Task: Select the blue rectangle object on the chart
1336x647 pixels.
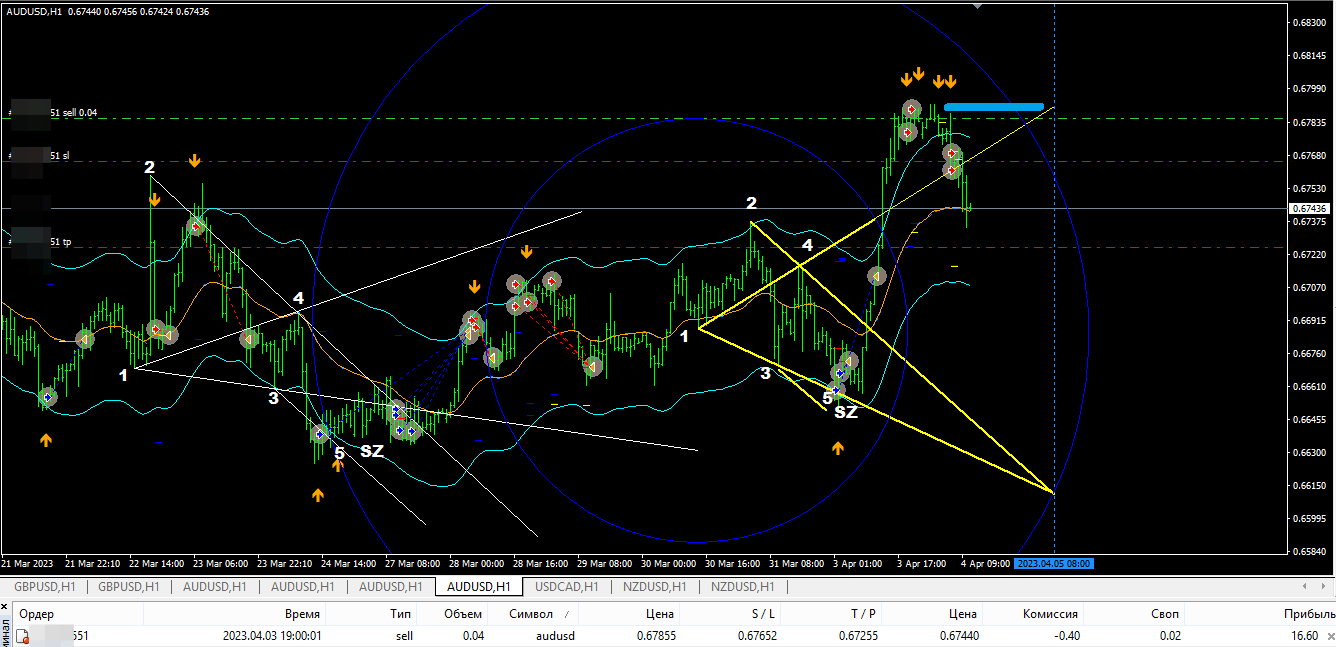Action: 994,106
